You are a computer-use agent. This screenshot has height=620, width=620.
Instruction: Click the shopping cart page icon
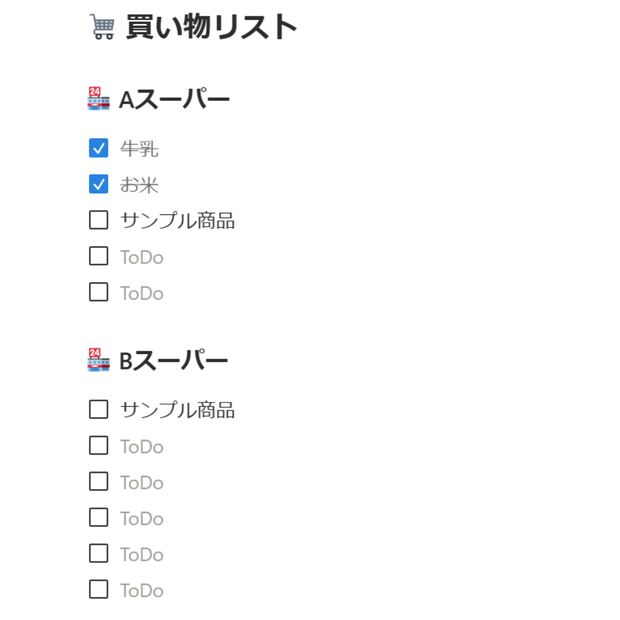click(x=102, y=27)
